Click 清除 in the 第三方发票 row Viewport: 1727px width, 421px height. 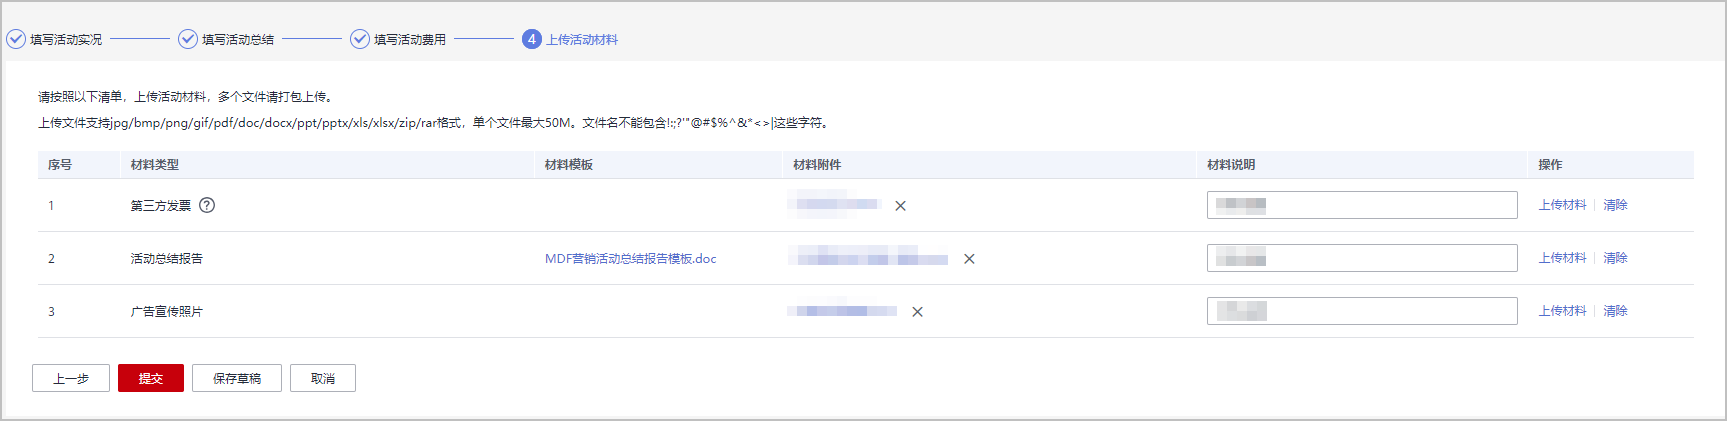pyautogui.click(x=1615, y=205)
